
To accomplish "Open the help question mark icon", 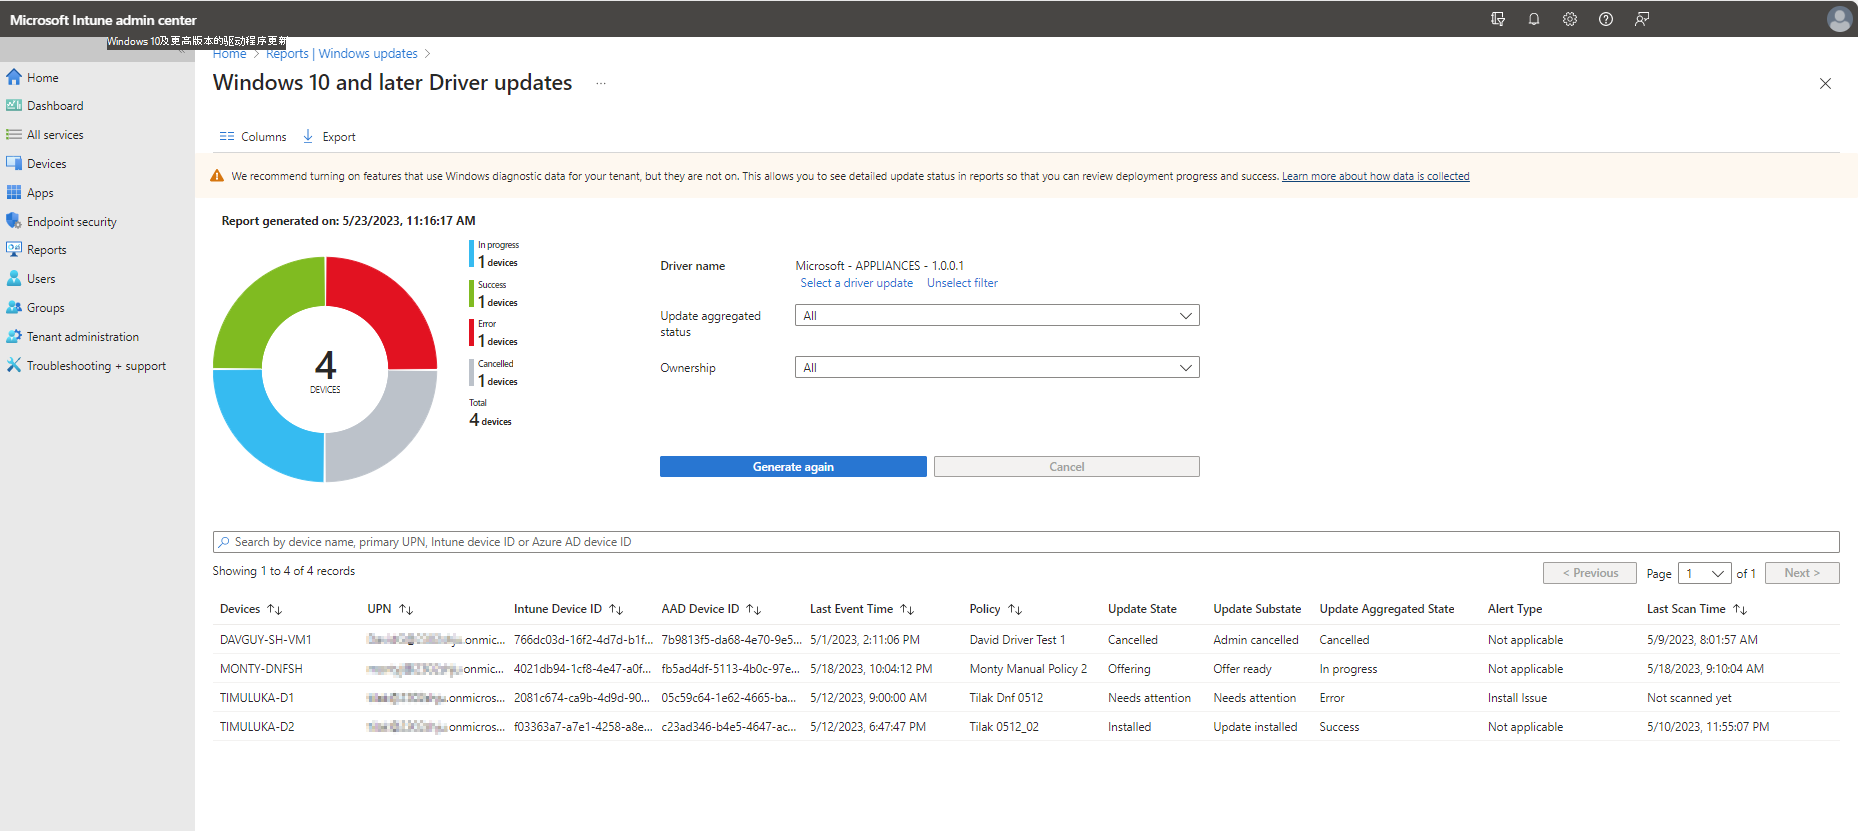I will (1606, 19).
